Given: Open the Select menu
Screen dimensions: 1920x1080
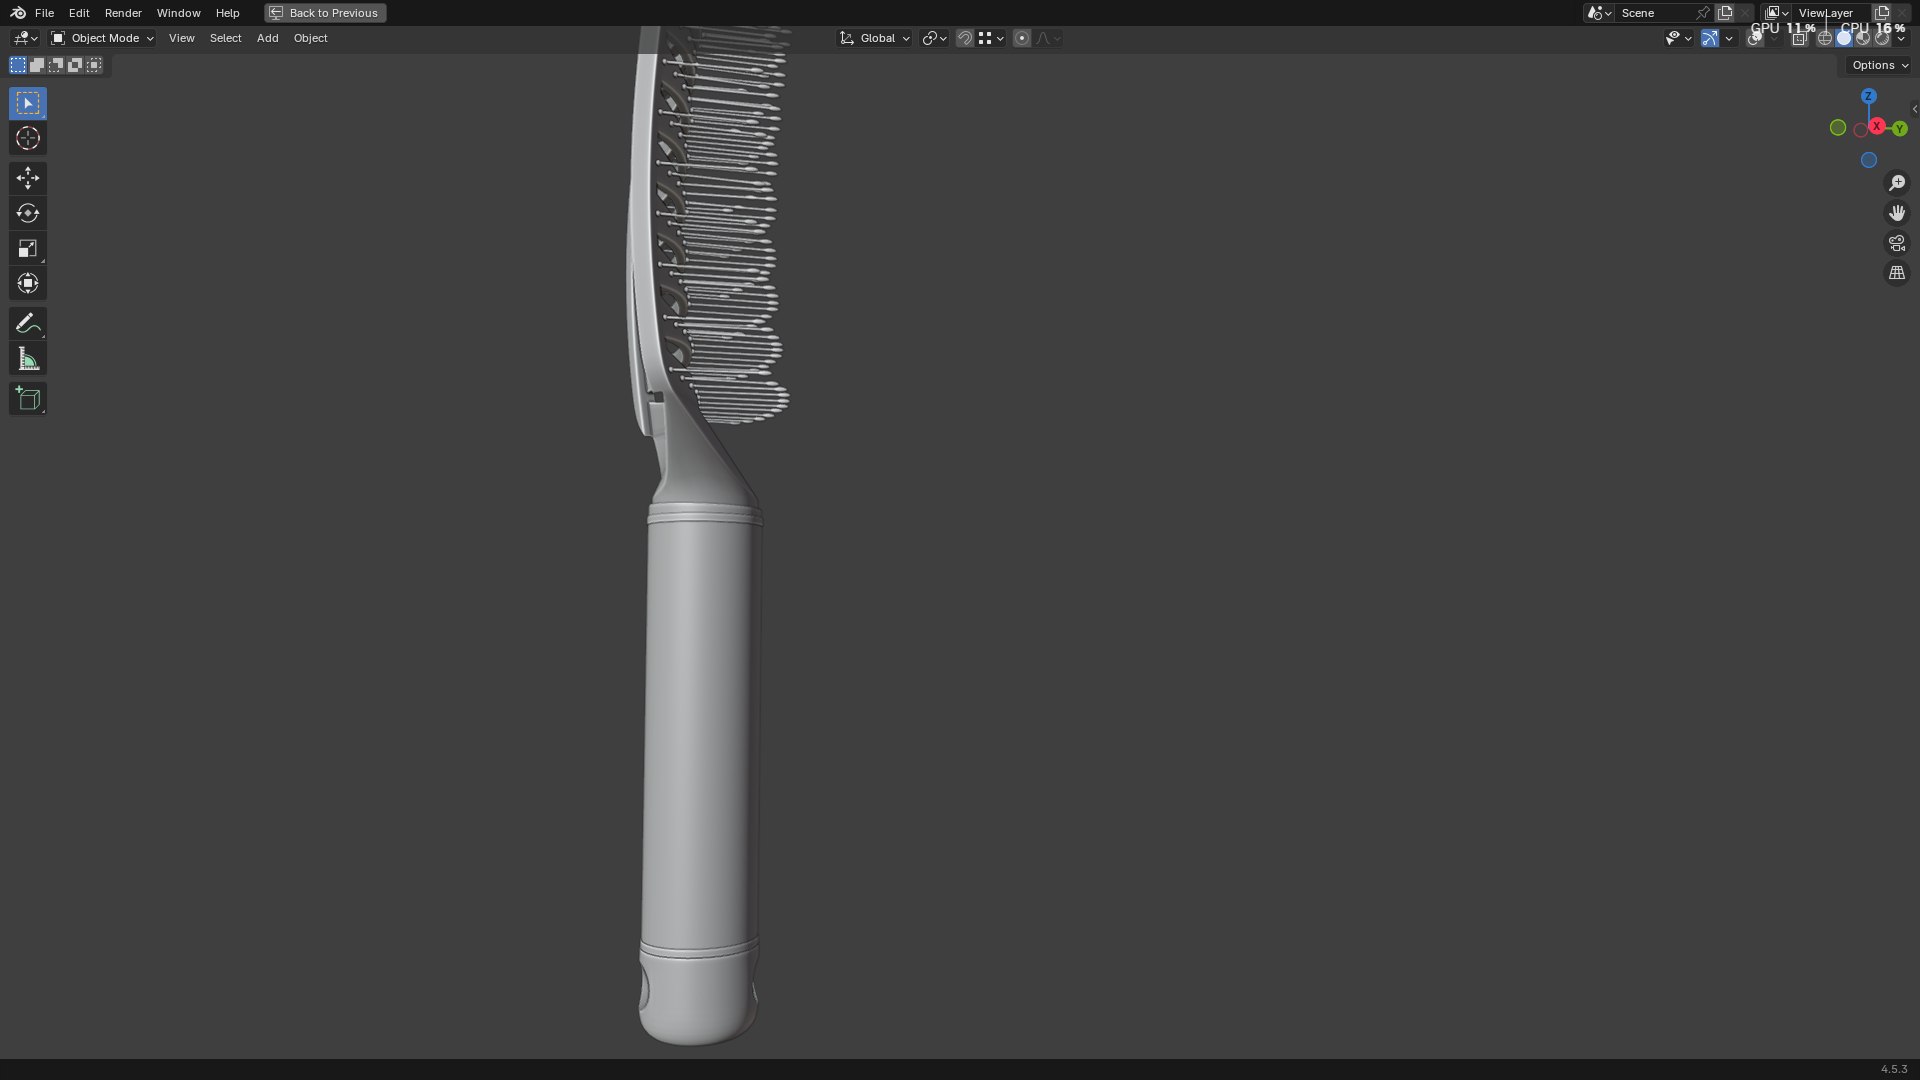Looking at the screenshot, I should 225,38.
